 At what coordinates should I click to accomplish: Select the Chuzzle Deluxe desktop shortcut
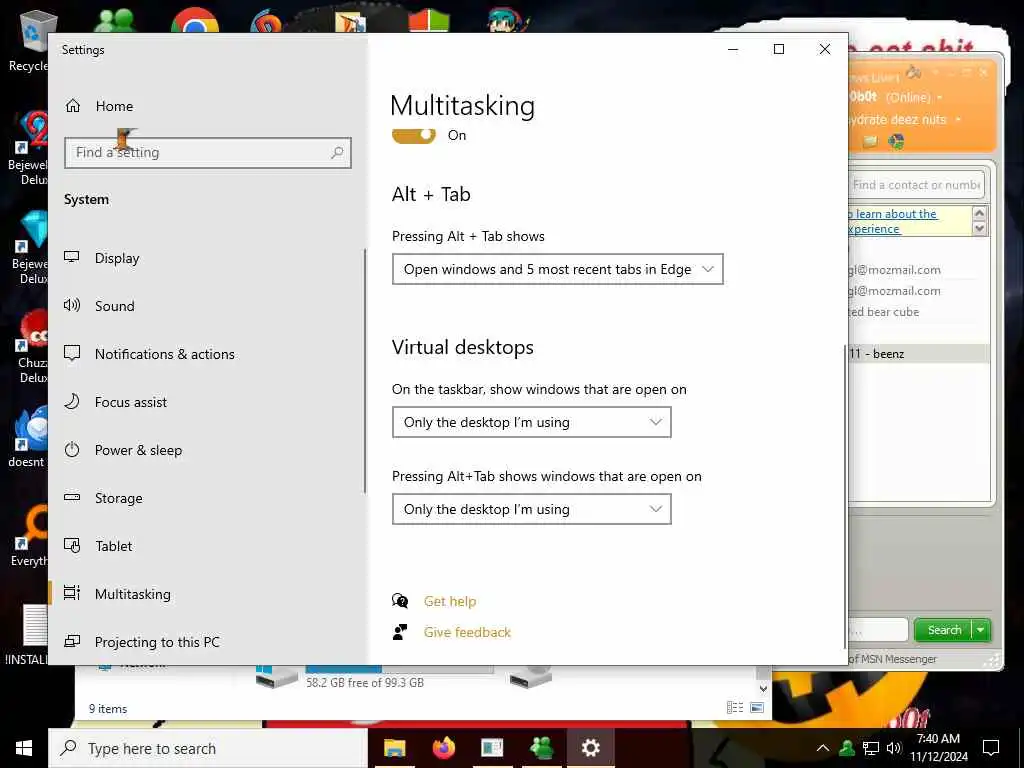click(31, 346)
